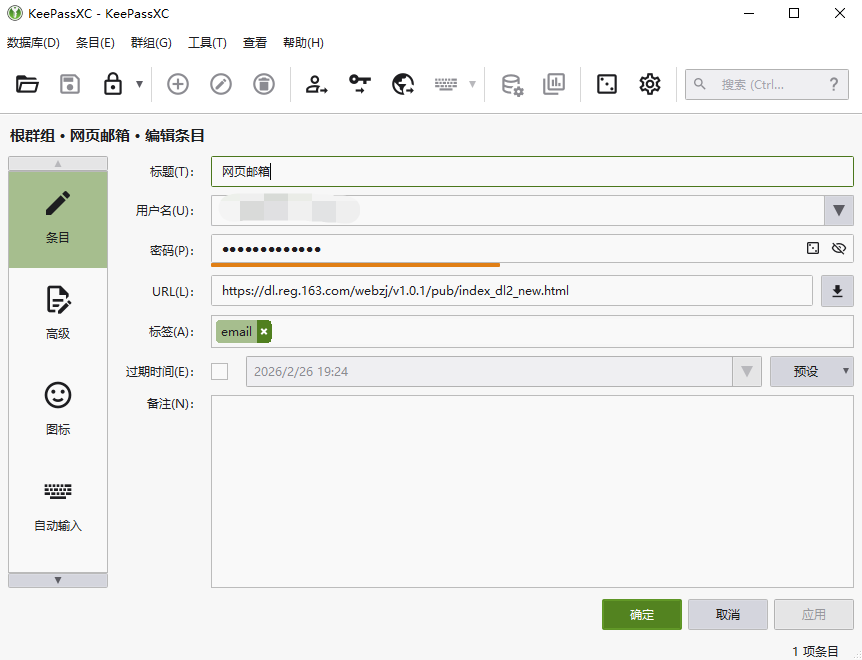This screenshot has width=862, height=660.
Task: Click in the URL field
Action: click(x=512, y=291)
